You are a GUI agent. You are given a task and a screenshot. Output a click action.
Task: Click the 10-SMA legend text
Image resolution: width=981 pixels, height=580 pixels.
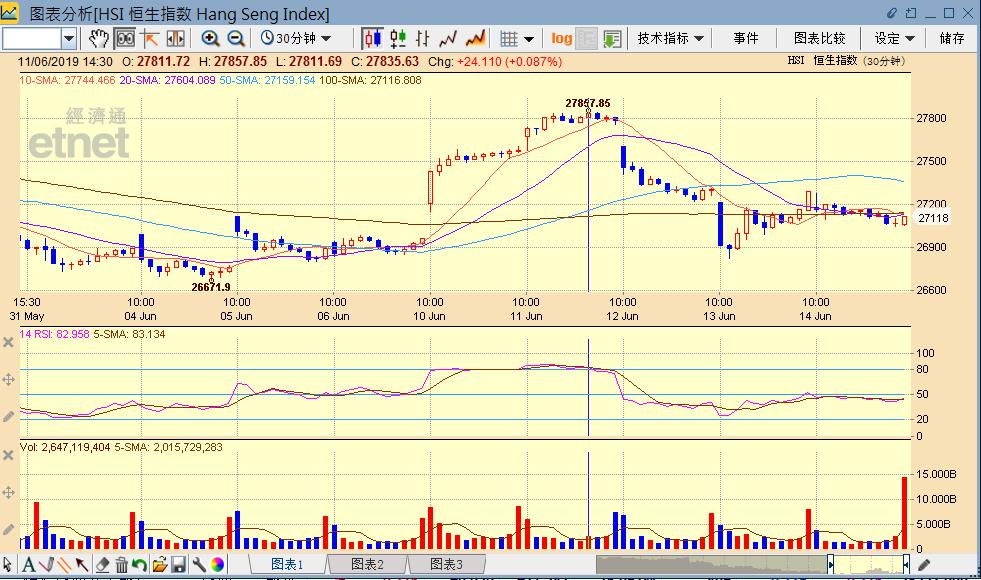tap(68, 80)
